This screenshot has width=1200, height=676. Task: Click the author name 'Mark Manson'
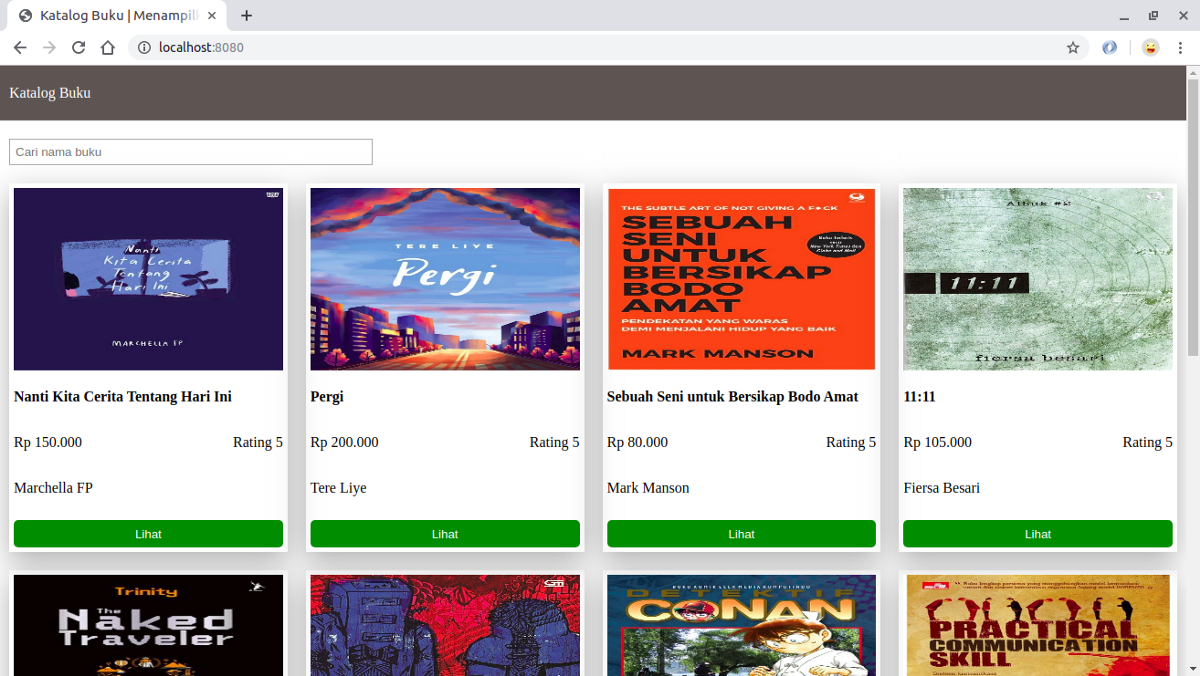[x=648, y=488]
